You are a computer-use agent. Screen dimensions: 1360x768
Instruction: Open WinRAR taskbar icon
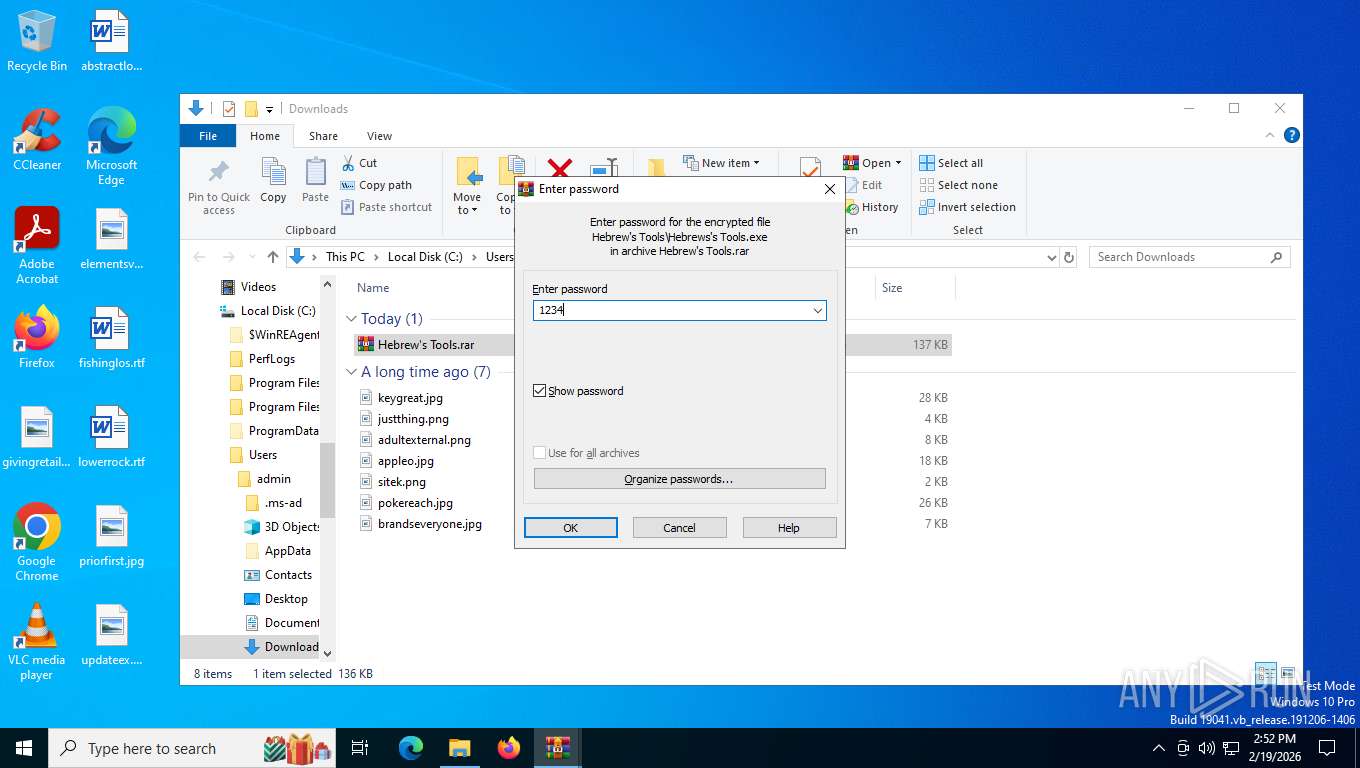[557, 748]
